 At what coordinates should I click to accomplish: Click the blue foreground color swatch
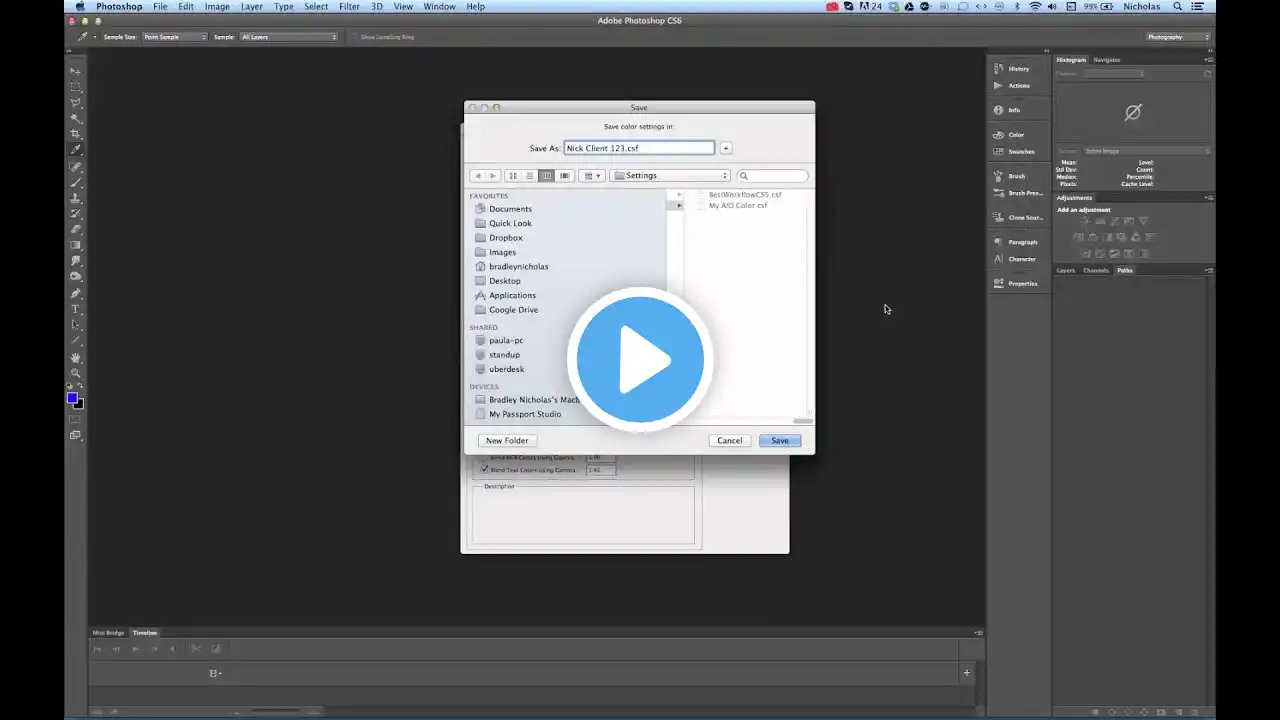[72, 398]
